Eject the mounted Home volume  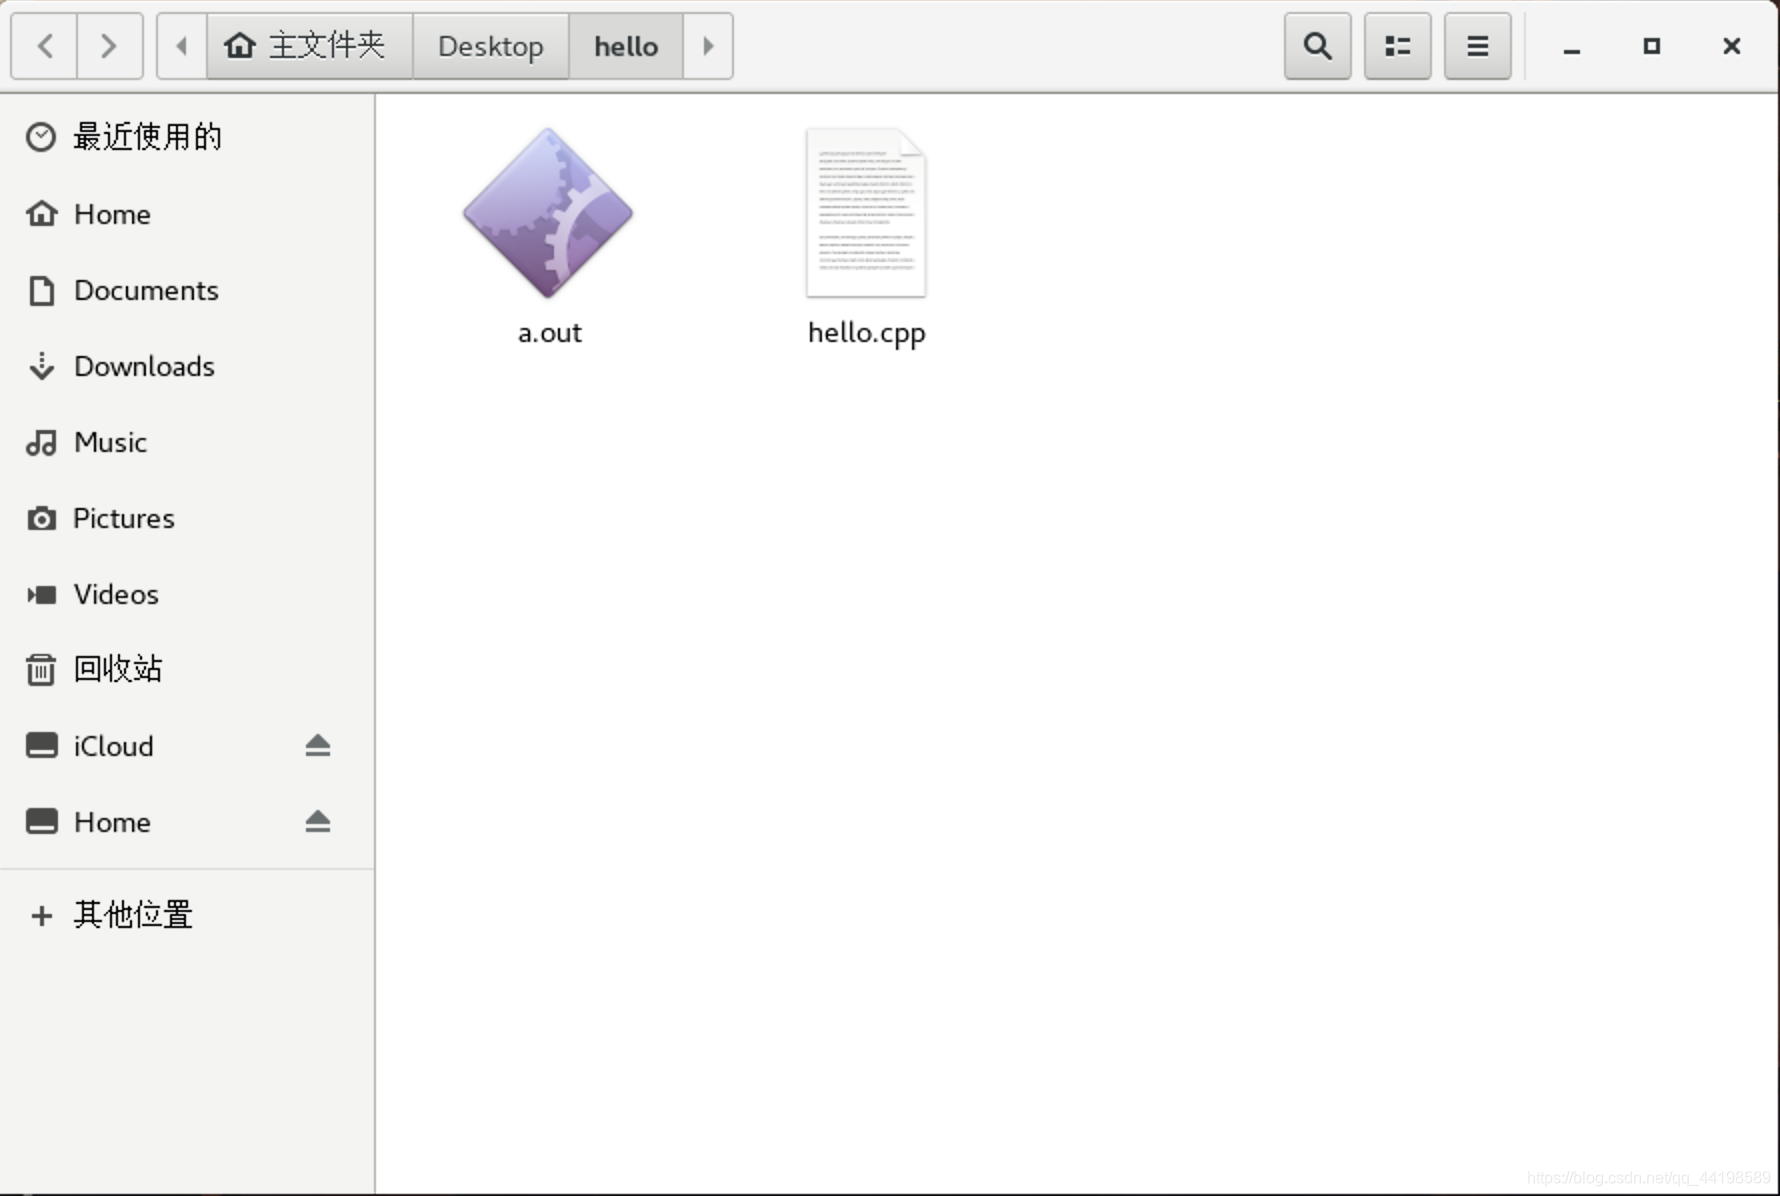(x=318, y=822)
